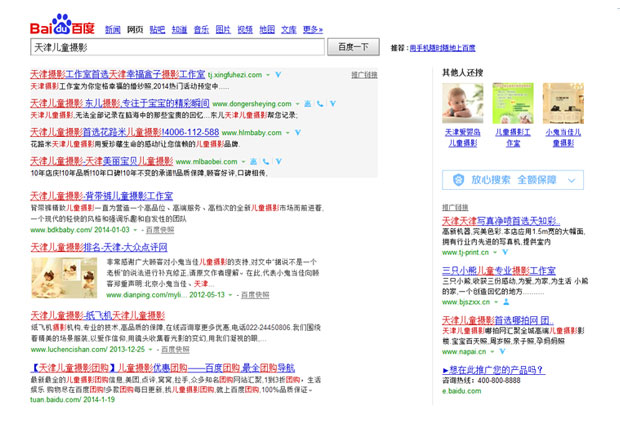Open the 儿童摄影工作室 related search link

(513, 138)
